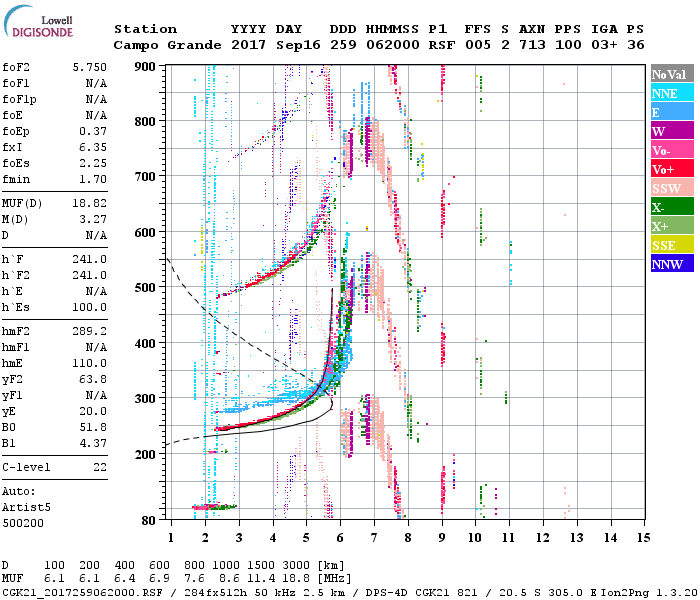Screen dimensions: 700x600
Task: Click the foEs value 2.25
Action: 93,163
